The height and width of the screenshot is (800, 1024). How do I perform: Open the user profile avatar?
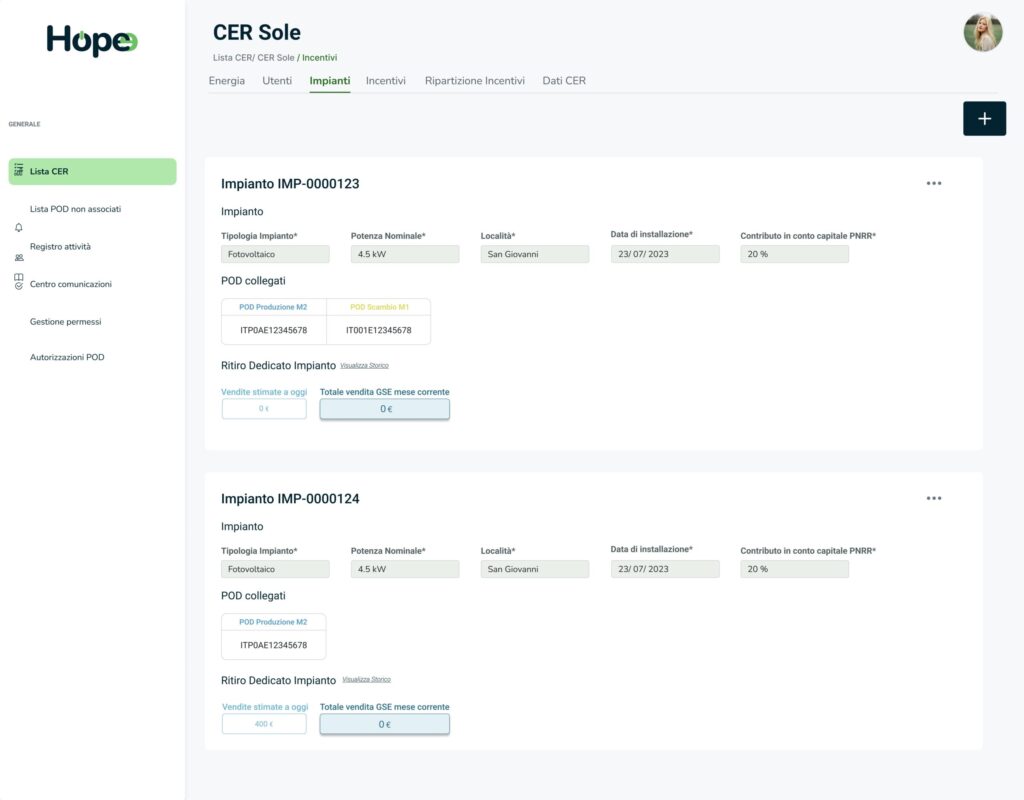click(x=982, y=33)
